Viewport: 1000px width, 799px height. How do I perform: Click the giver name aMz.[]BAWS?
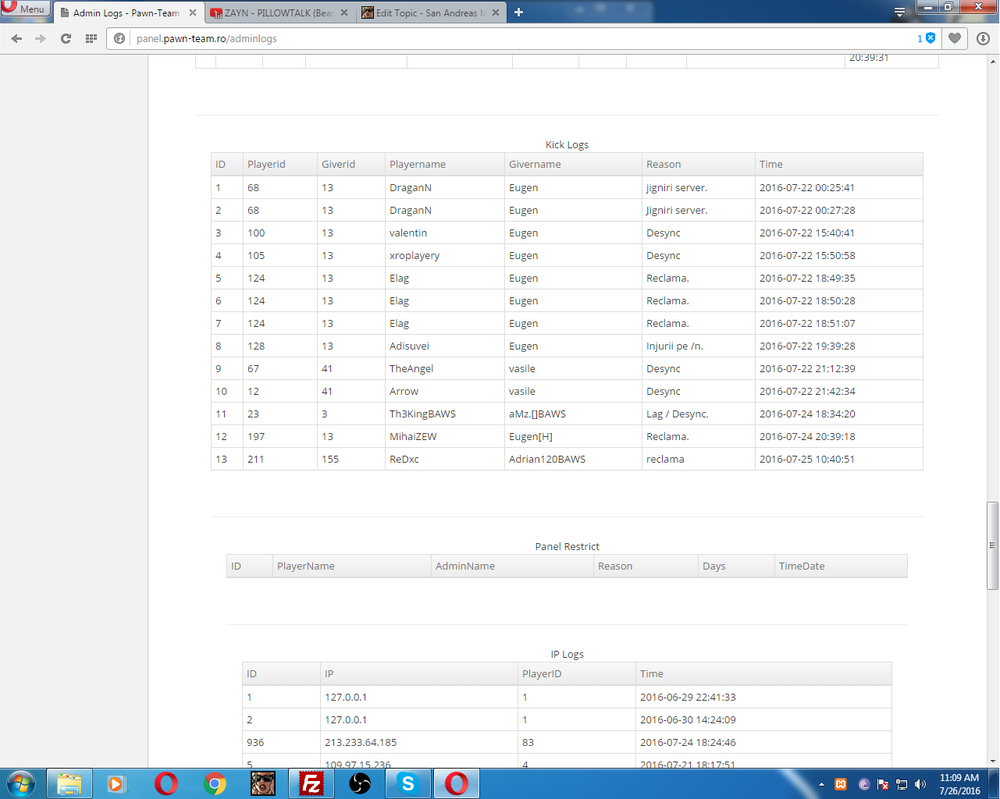537,414
